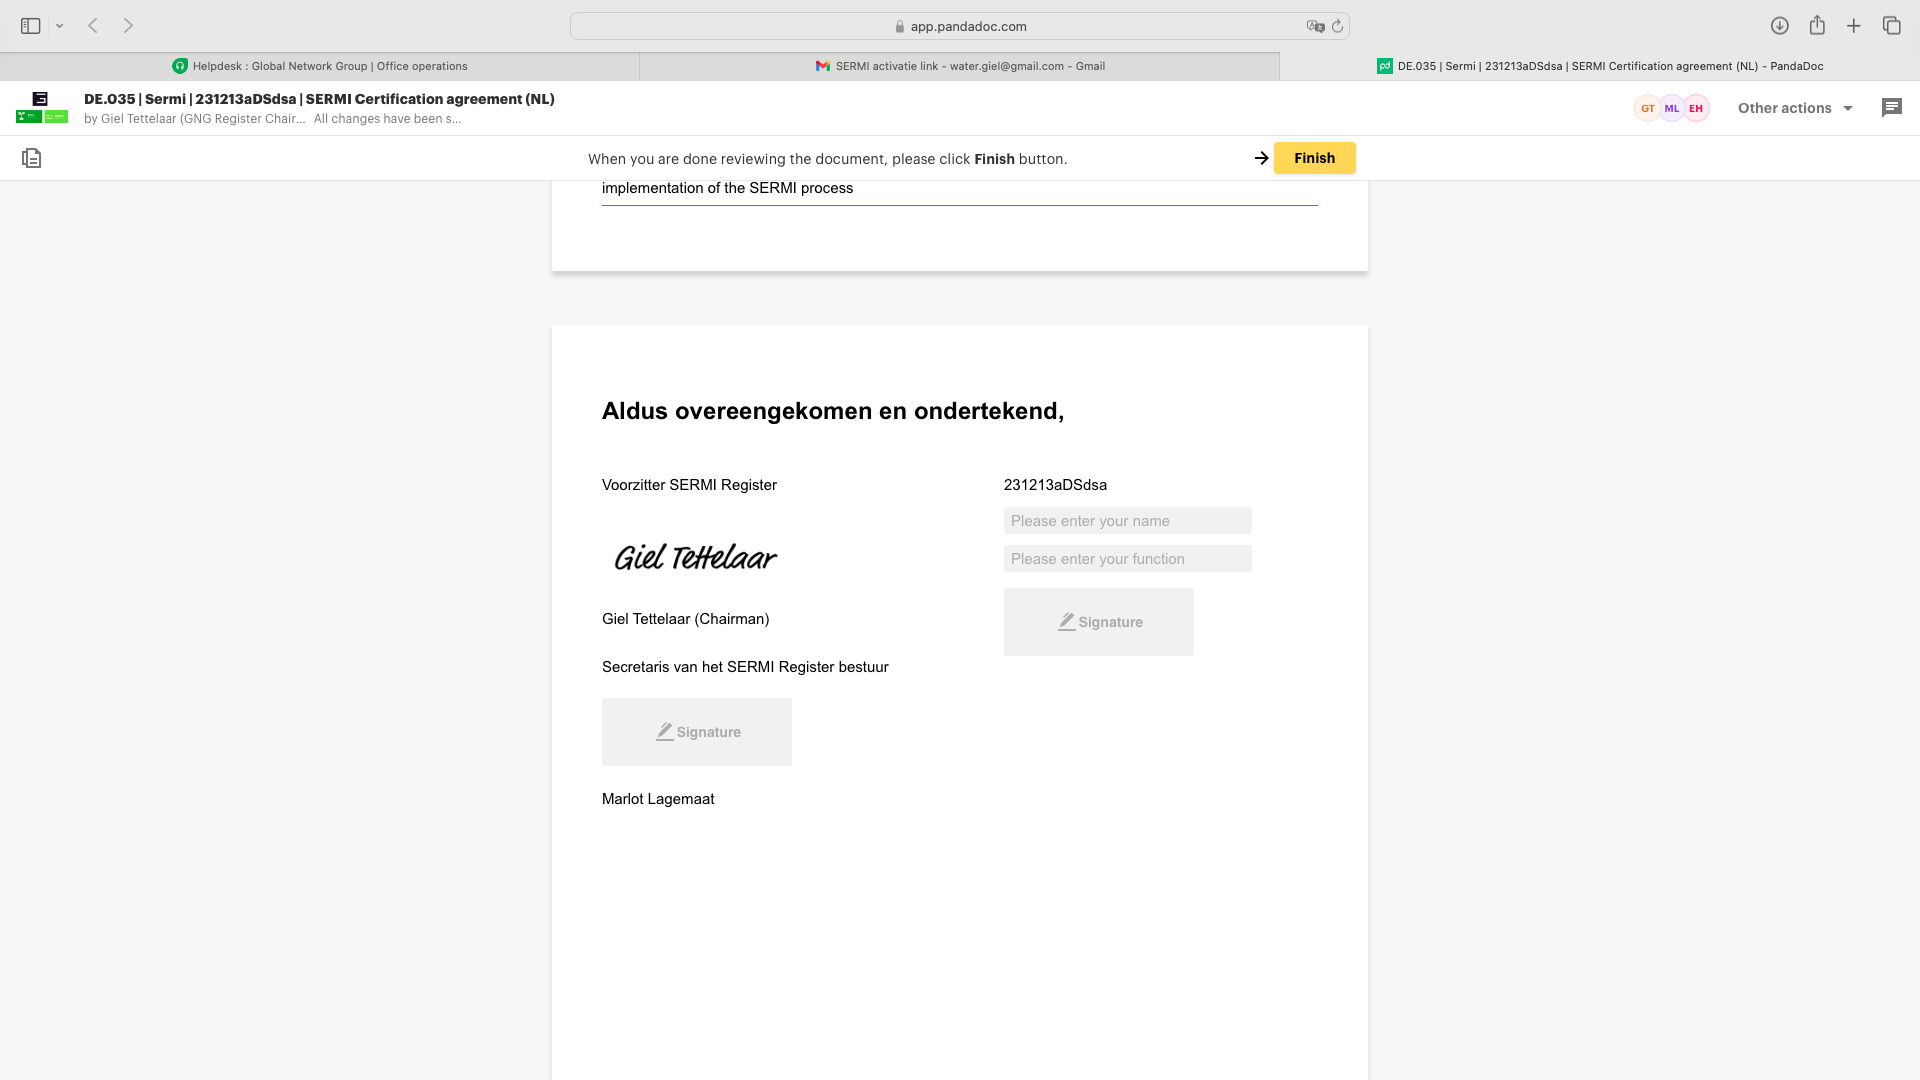Open the comments chat icon
1920x1080 pixels.
tap(1891, 108)
